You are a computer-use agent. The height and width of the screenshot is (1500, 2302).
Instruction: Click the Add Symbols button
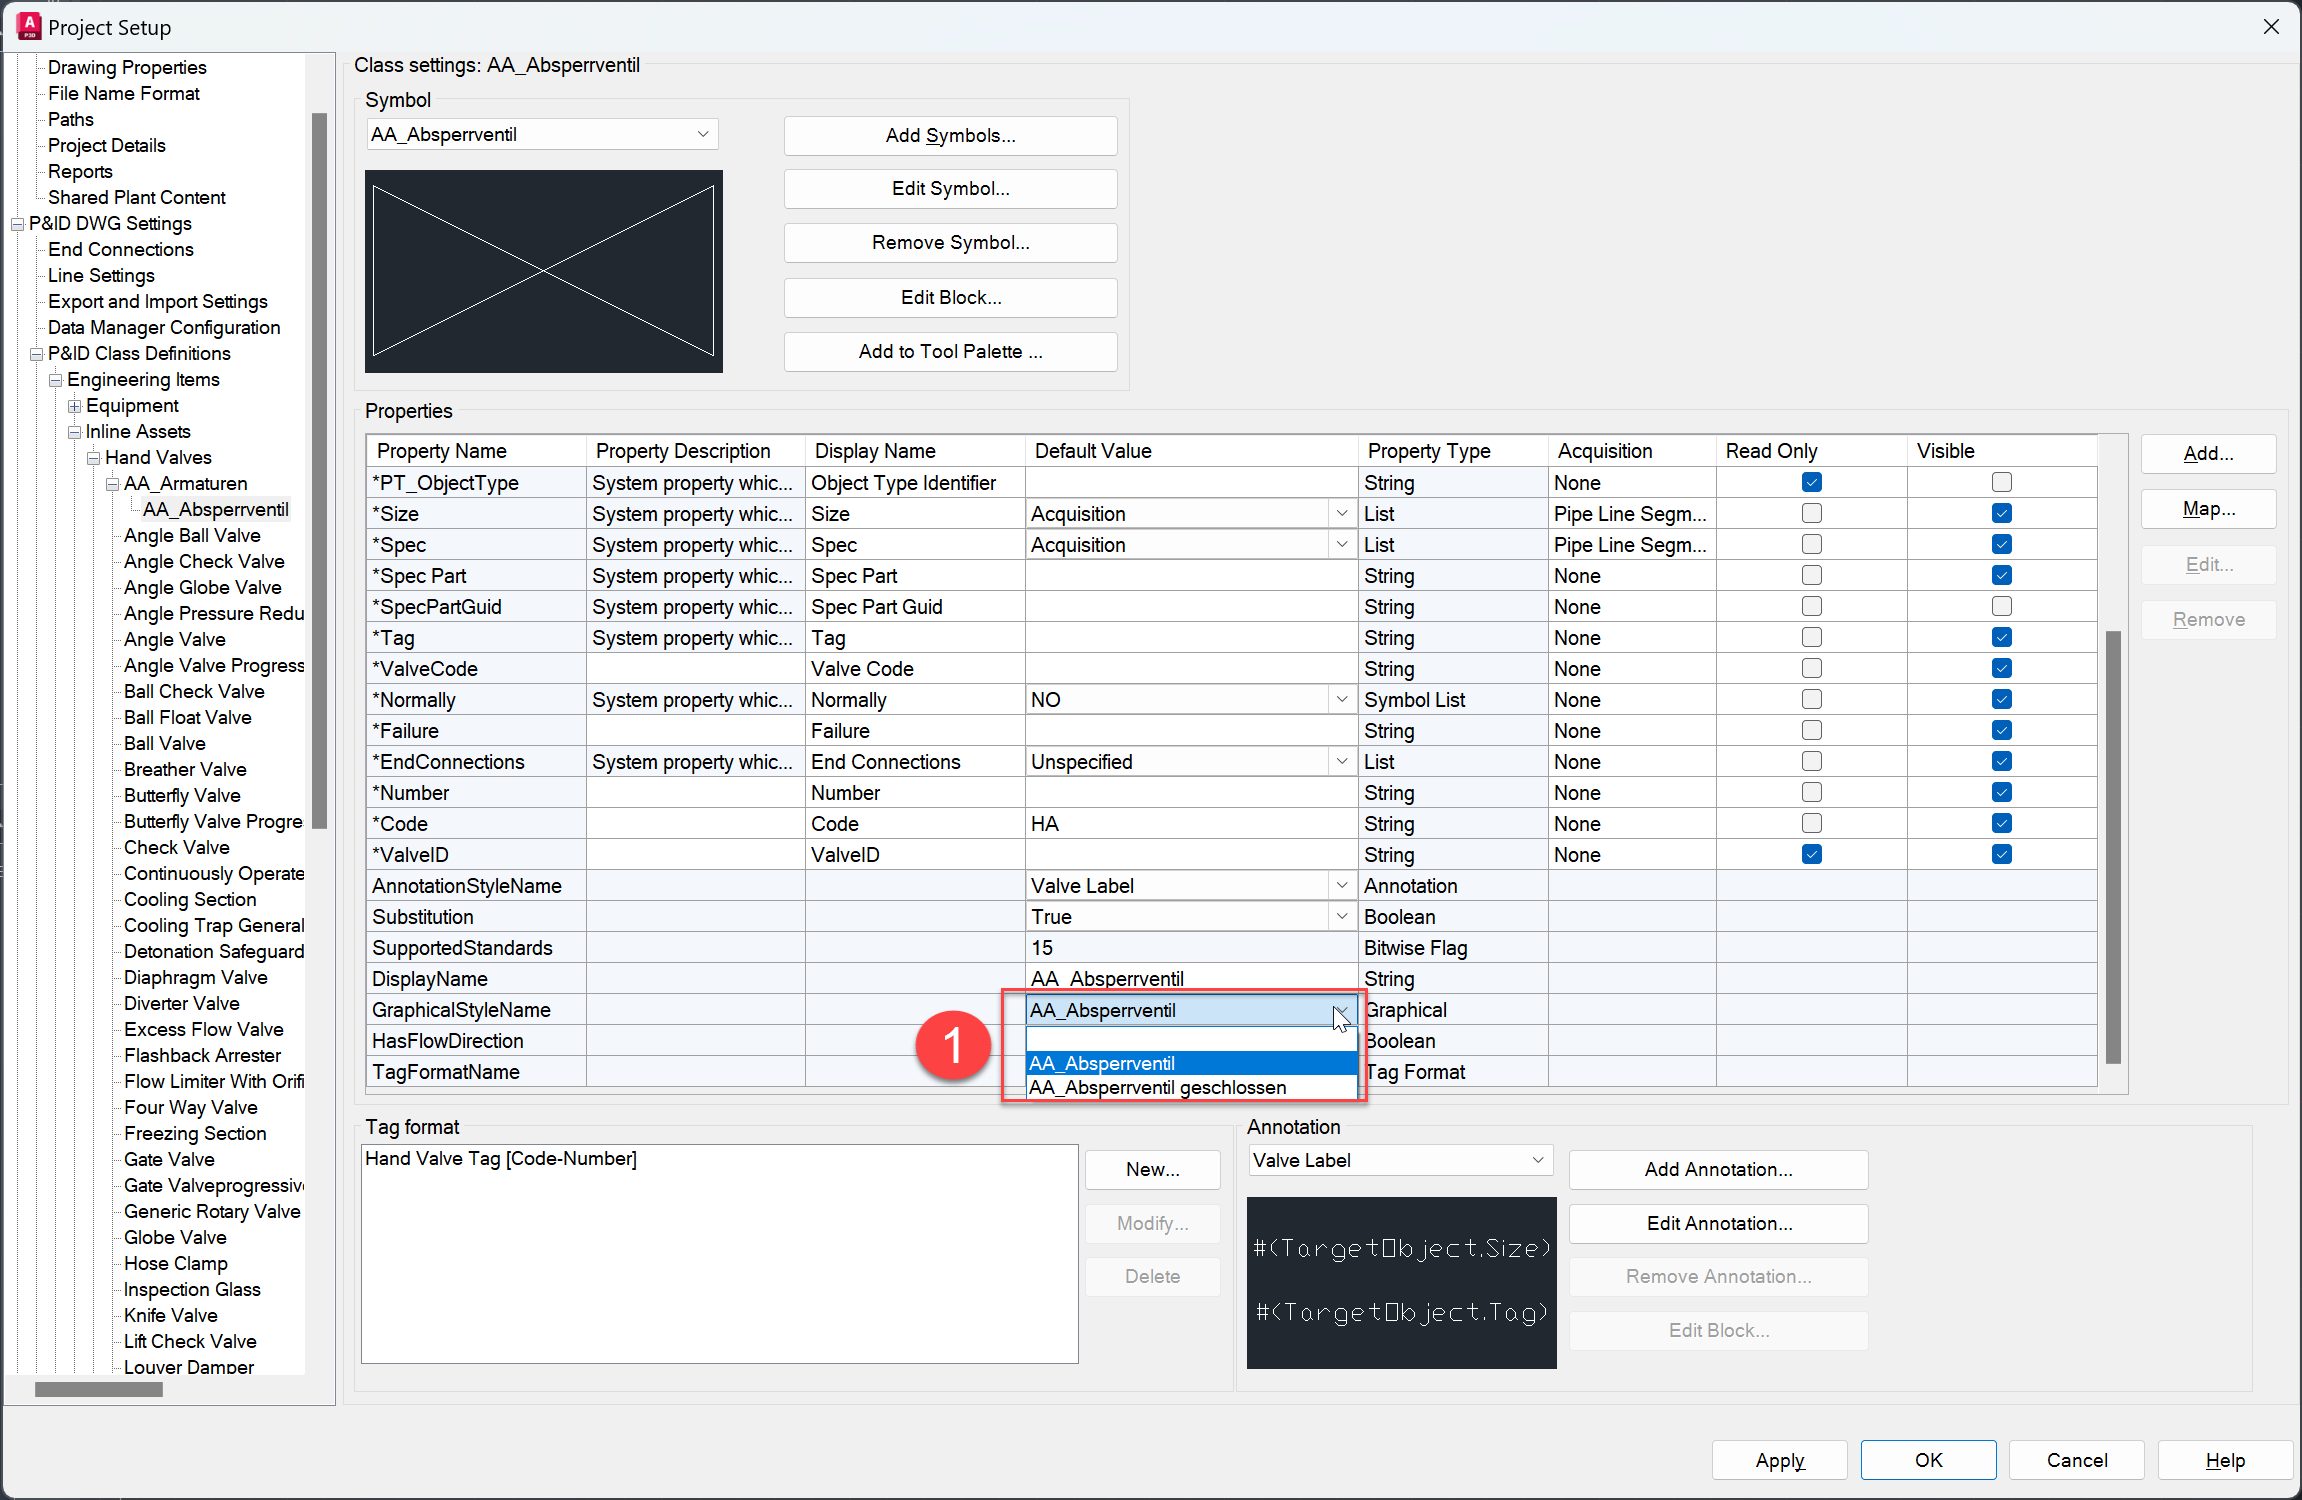click(950, 135)
